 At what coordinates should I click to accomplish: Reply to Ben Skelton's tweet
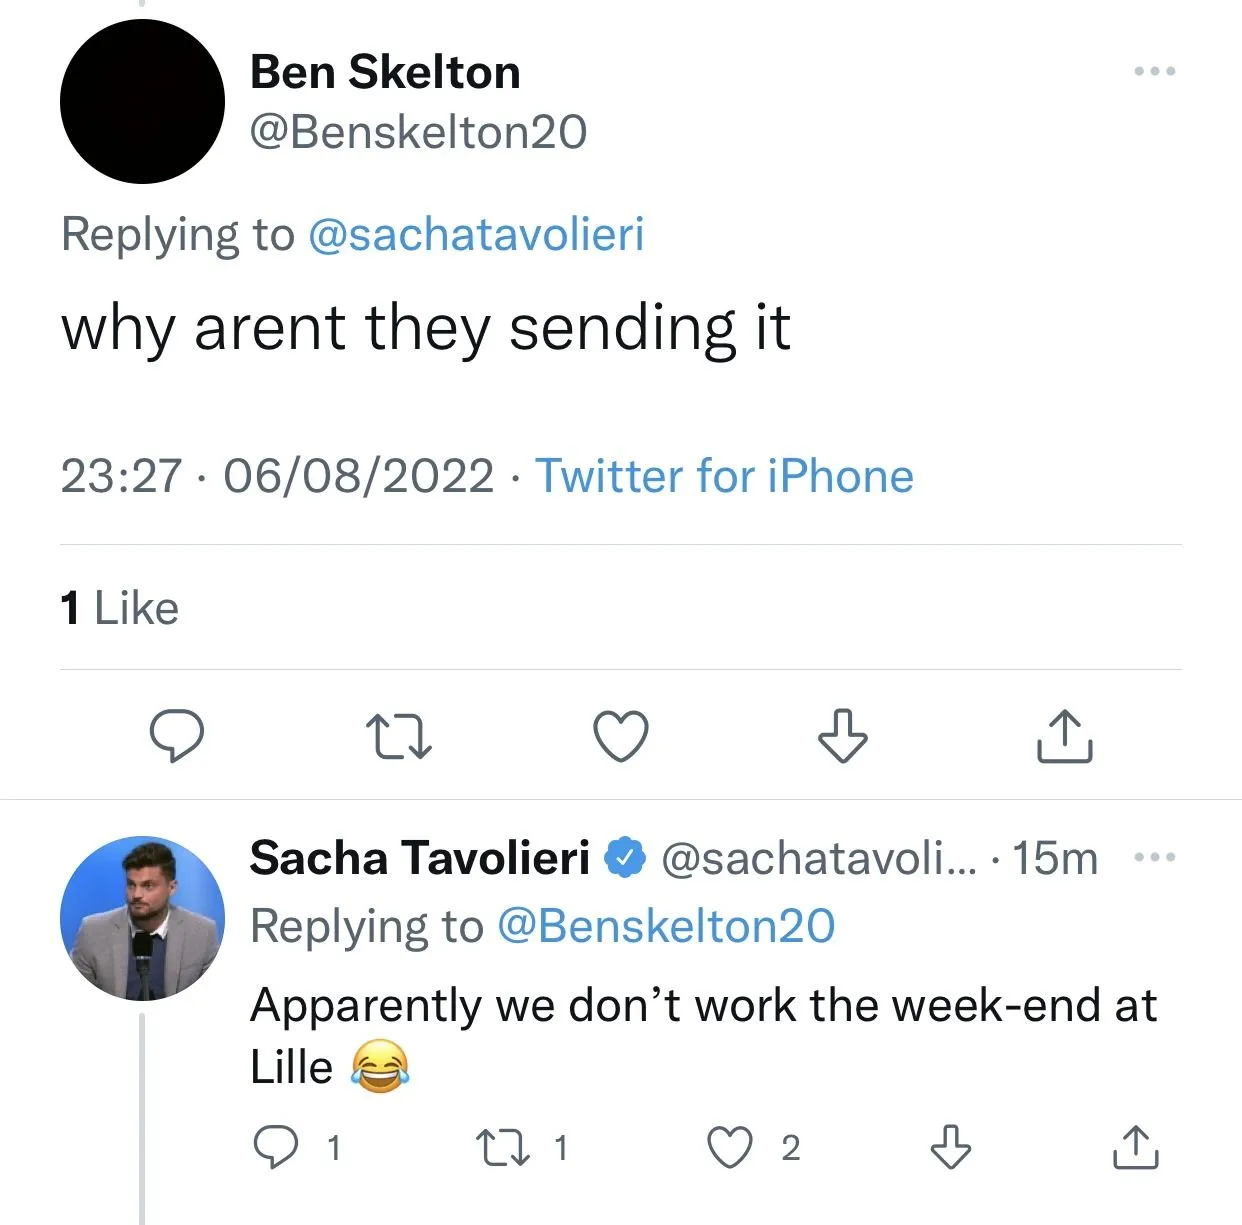tap(177, 736)
